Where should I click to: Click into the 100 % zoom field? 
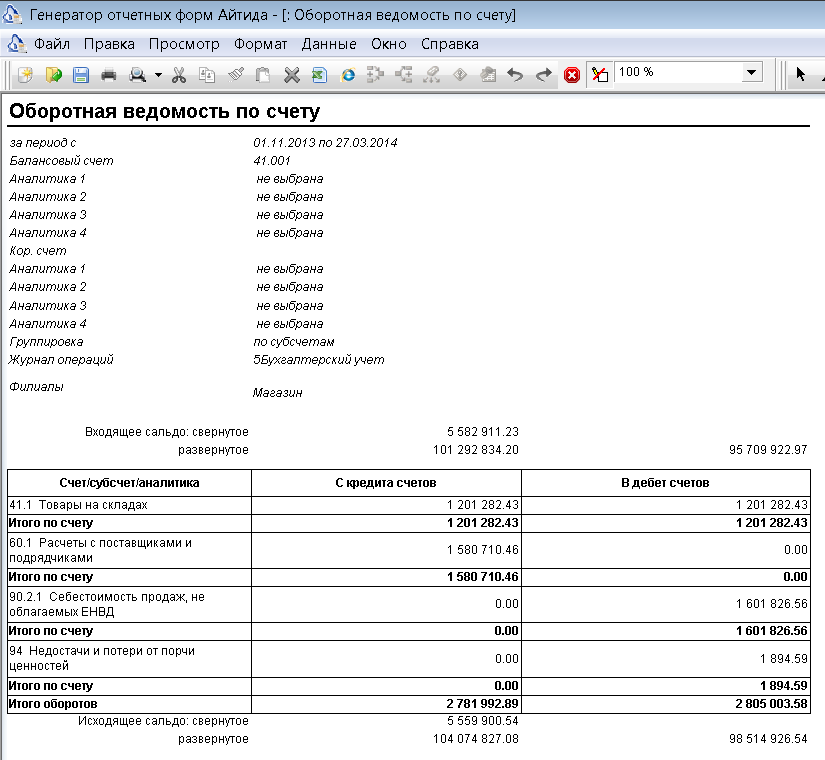(x=678, y=72)
